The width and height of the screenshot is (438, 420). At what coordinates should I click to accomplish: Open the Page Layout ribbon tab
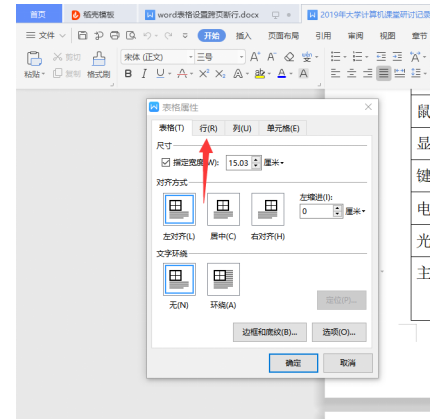click(283, 36)
